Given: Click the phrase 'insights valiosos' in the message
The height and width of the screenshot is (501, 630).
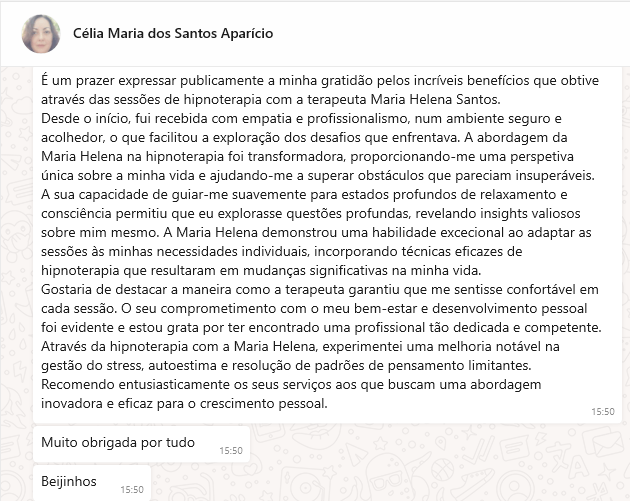Looking at the screenshot, I should coord(530,214).
